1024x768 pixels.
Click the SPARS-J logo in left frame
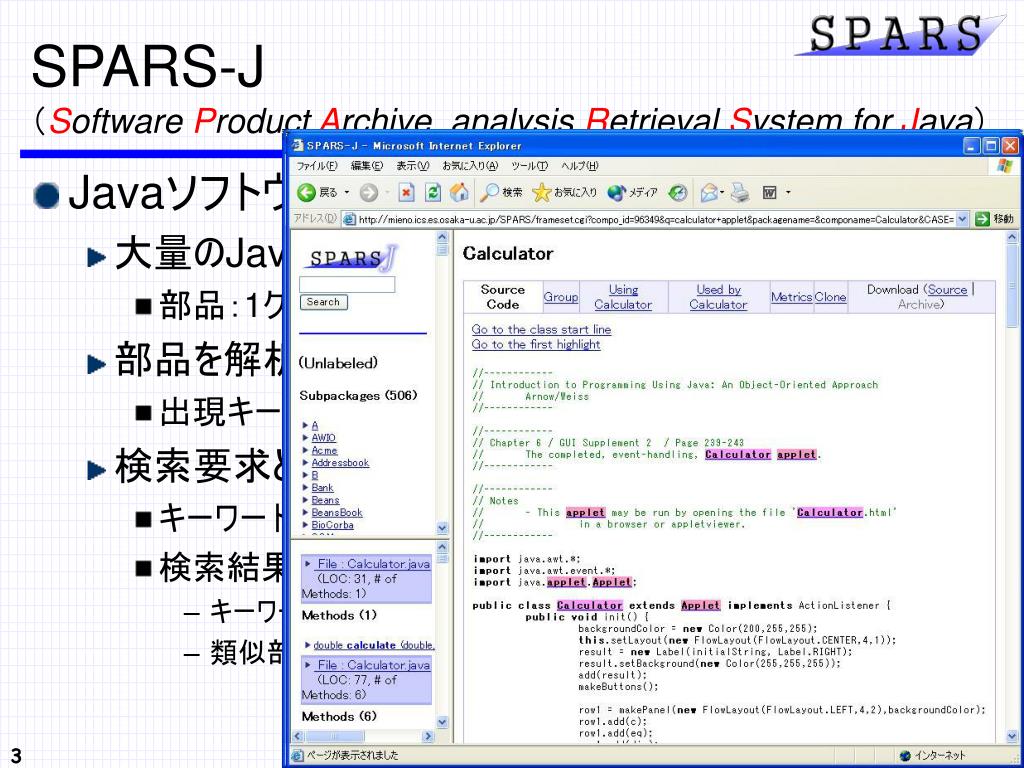tap(351, 257)
